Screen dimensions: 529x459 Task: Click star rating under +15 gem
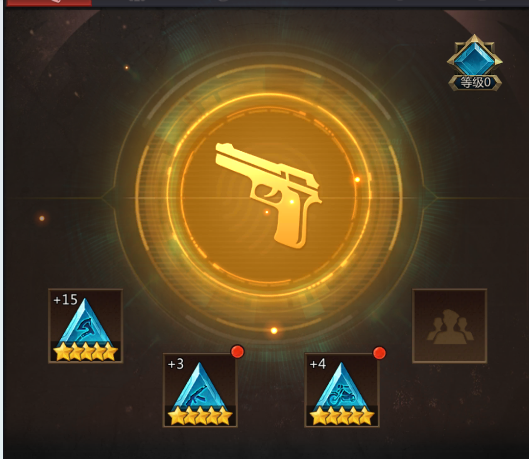[x=86, y=352]
